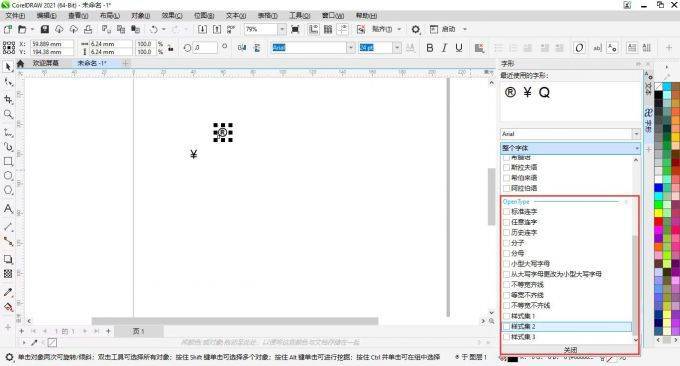Switch to the 欢迎屏幕 tab

click(x=46, y=63)
